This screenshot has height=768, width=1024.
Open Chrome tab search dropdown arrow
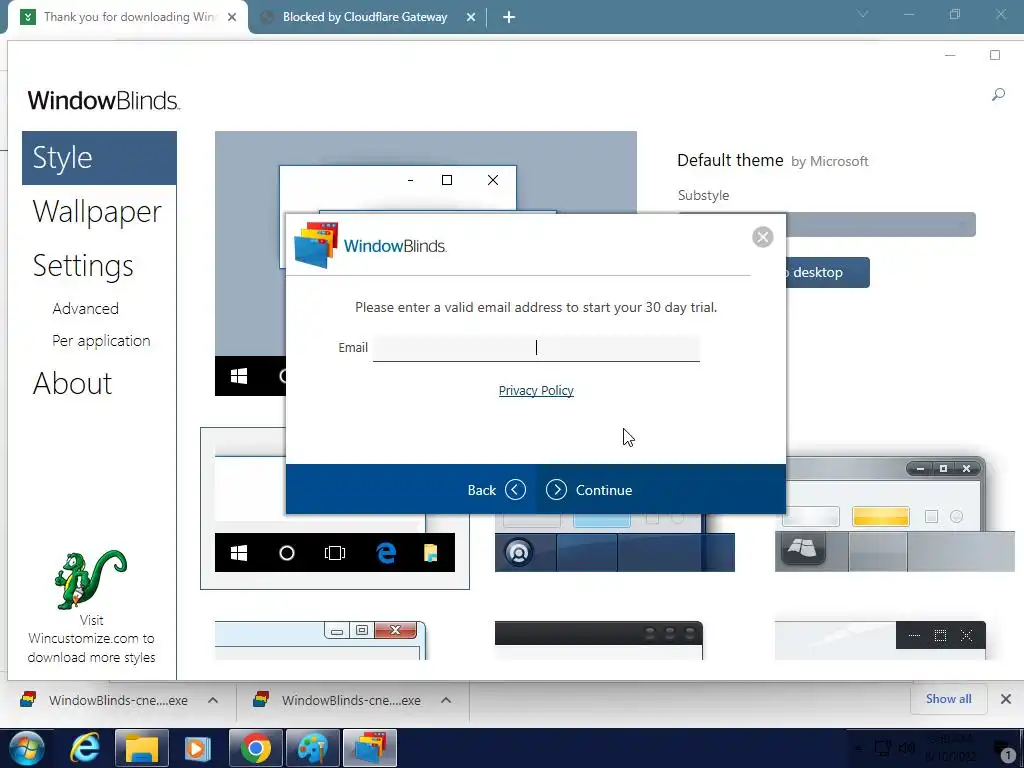click(x=863, y=14)
